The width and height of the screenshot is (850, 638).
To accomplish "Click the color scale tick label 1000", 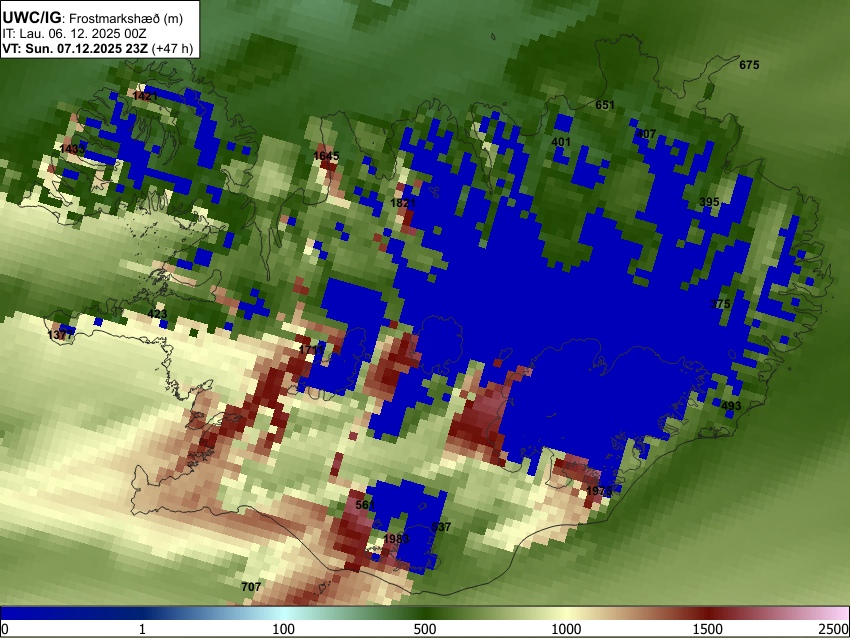I will 566,629.
